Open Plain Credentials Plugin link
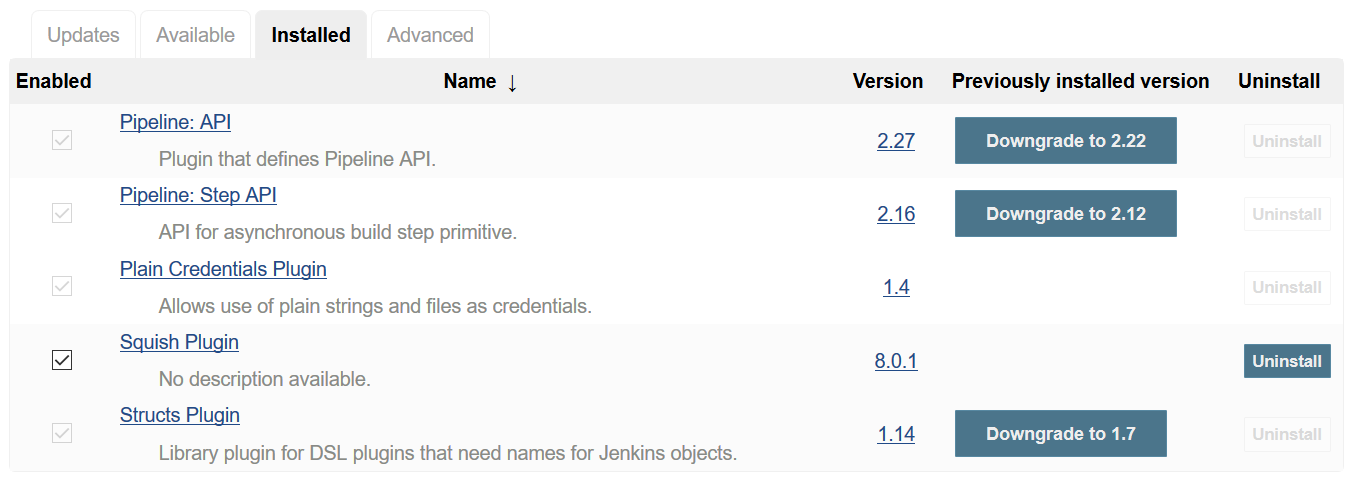 223,269
